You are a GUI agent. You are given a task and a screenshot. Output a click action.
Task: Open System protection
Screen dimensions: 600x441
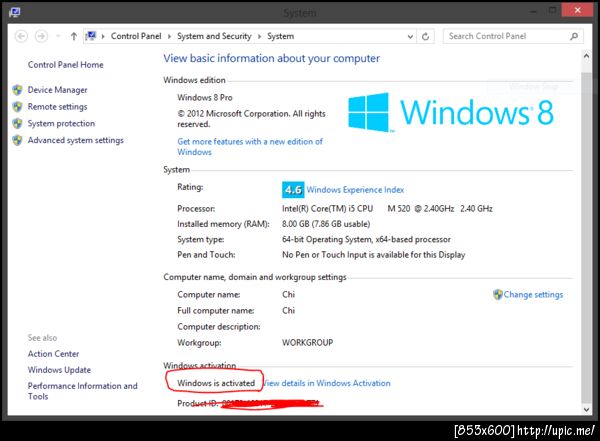(x=61, y=124)
